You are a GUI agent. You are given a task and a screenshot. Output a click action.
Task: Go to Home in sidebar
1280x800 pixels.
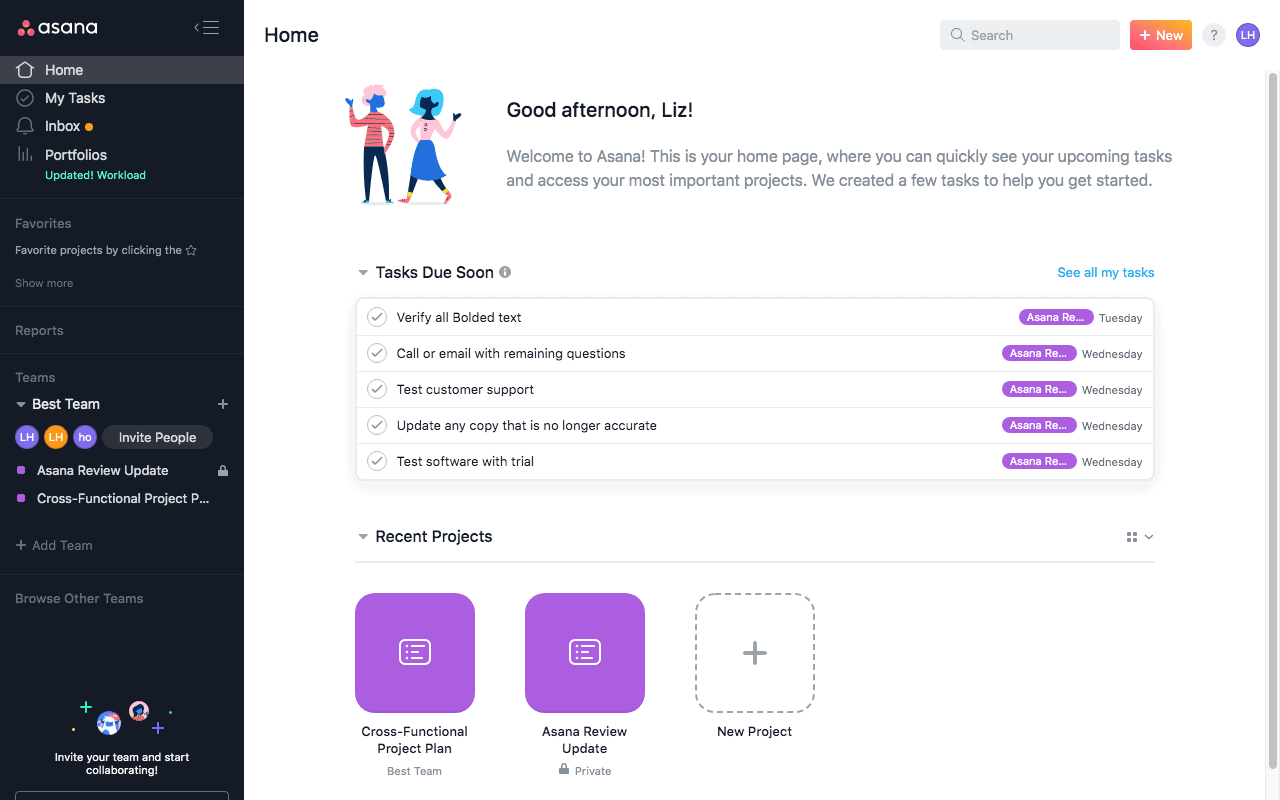click(x=122, y=70)
